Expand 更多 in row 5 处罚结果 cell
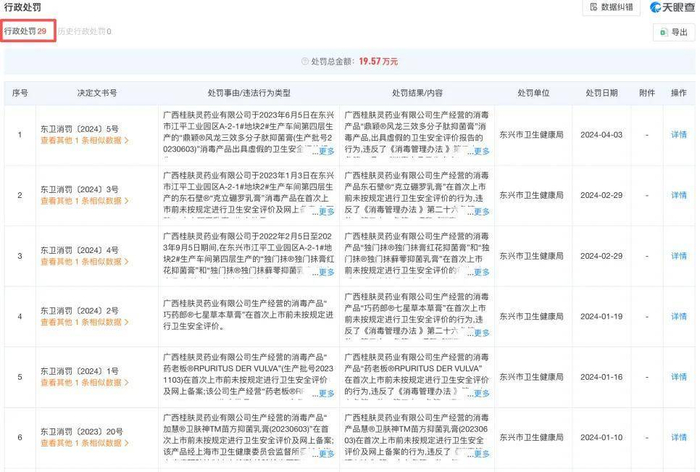Screen dimensions: 700x472 482,393
